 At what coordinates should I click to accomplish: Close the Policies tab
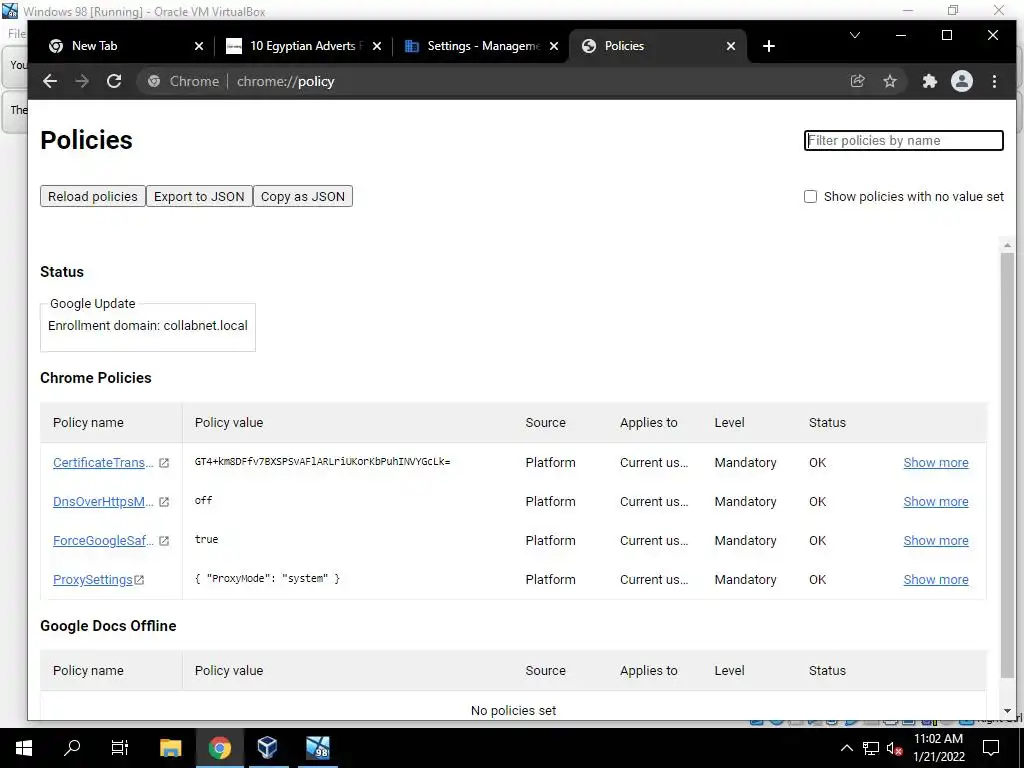731,46
